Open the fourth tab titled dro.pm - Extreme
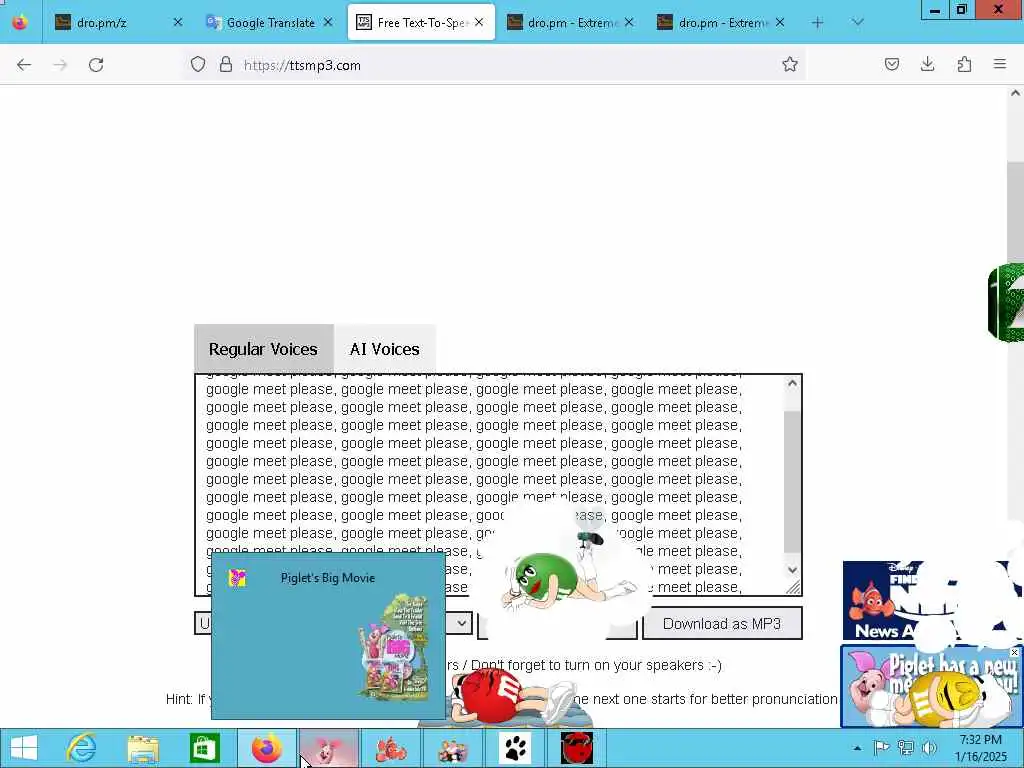This screenshot has height=768, width=1024. point(571,23)
